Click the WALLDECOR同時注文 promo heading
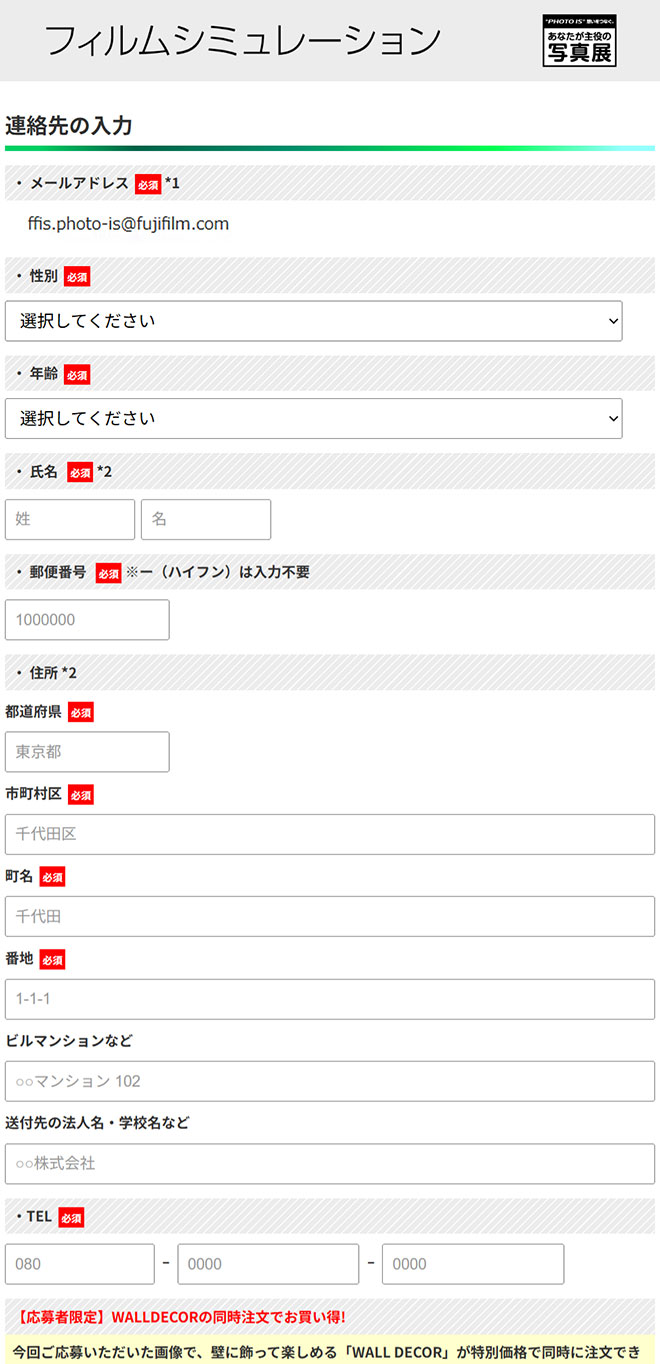The height and width of the screenshot is (1364, 660). pos(181,1317)
